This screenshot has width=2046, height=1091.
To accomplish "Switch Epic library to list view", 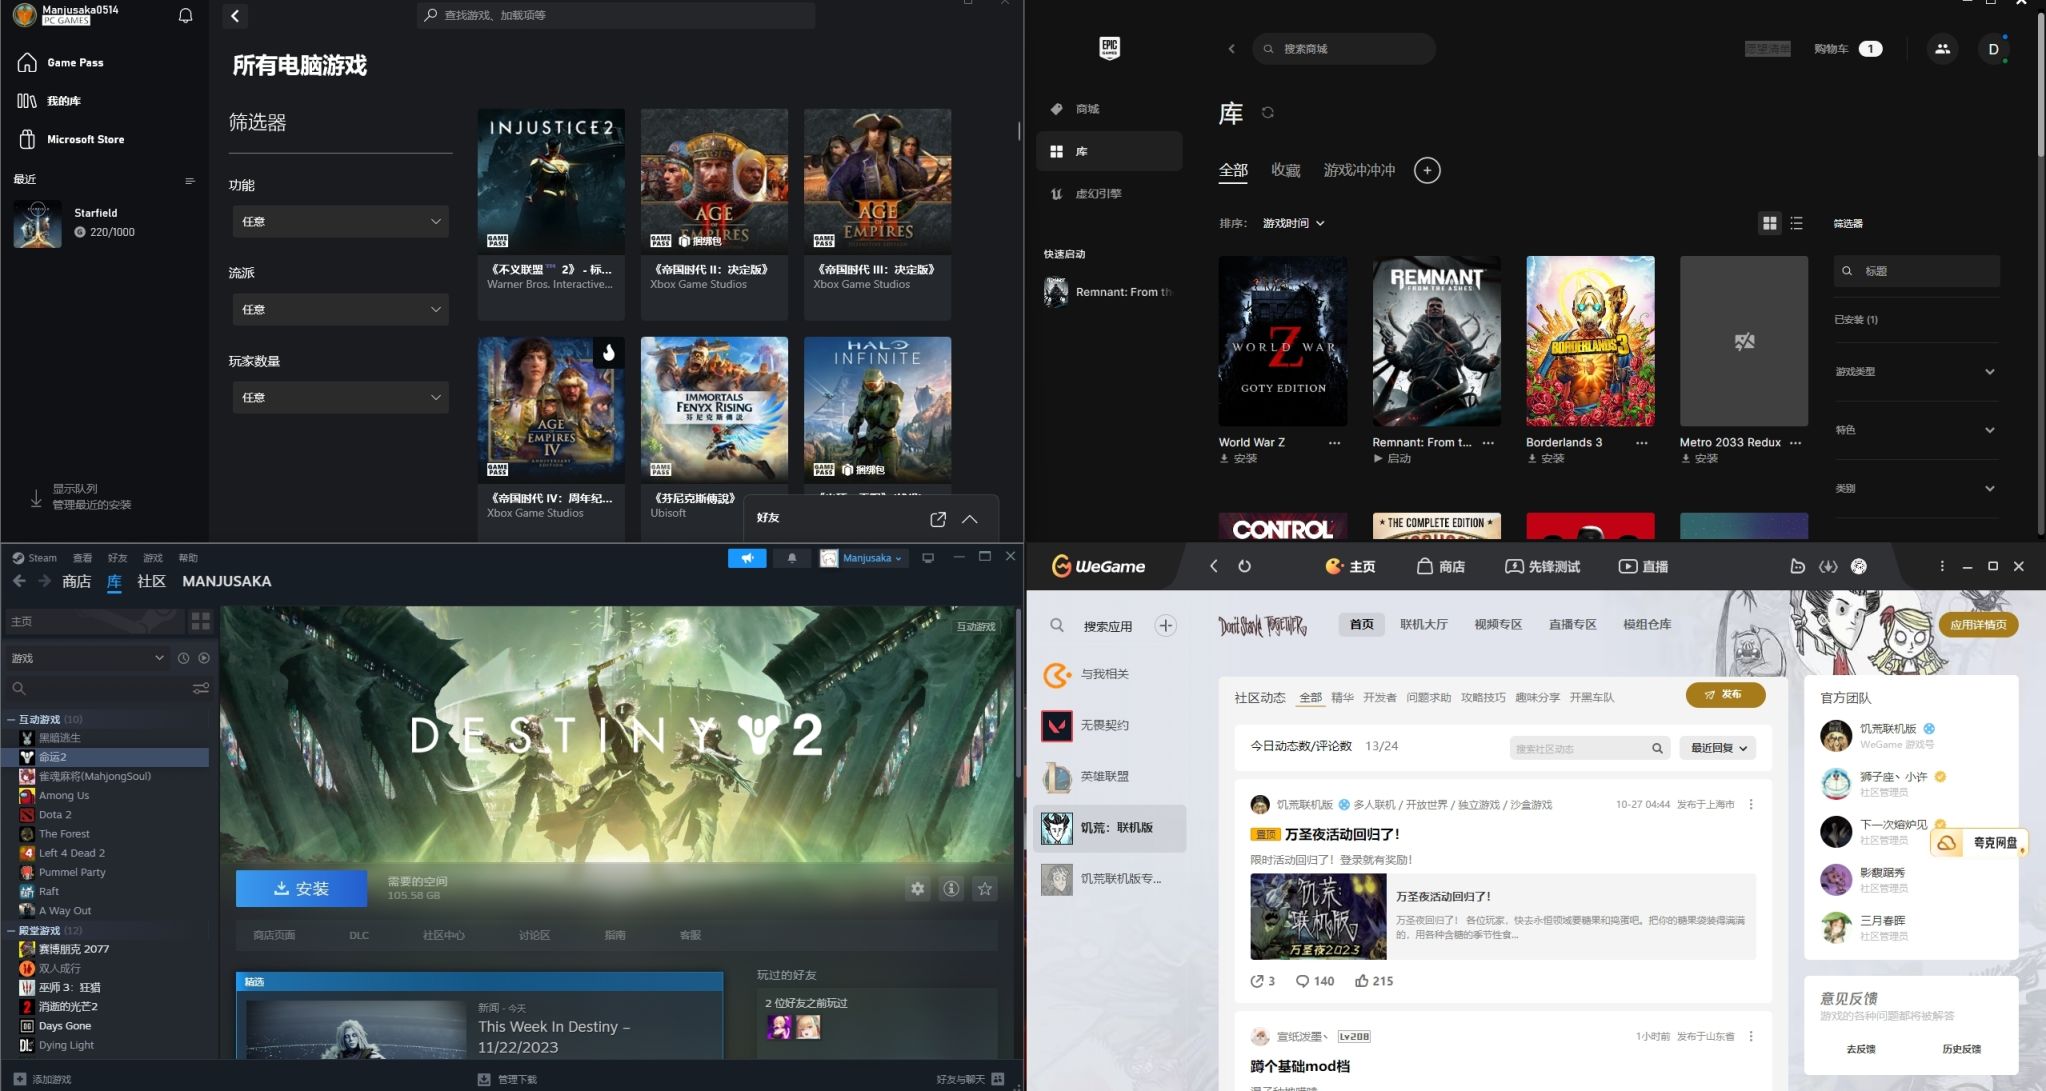I will pyautogui.click(x=1796, y=223).
